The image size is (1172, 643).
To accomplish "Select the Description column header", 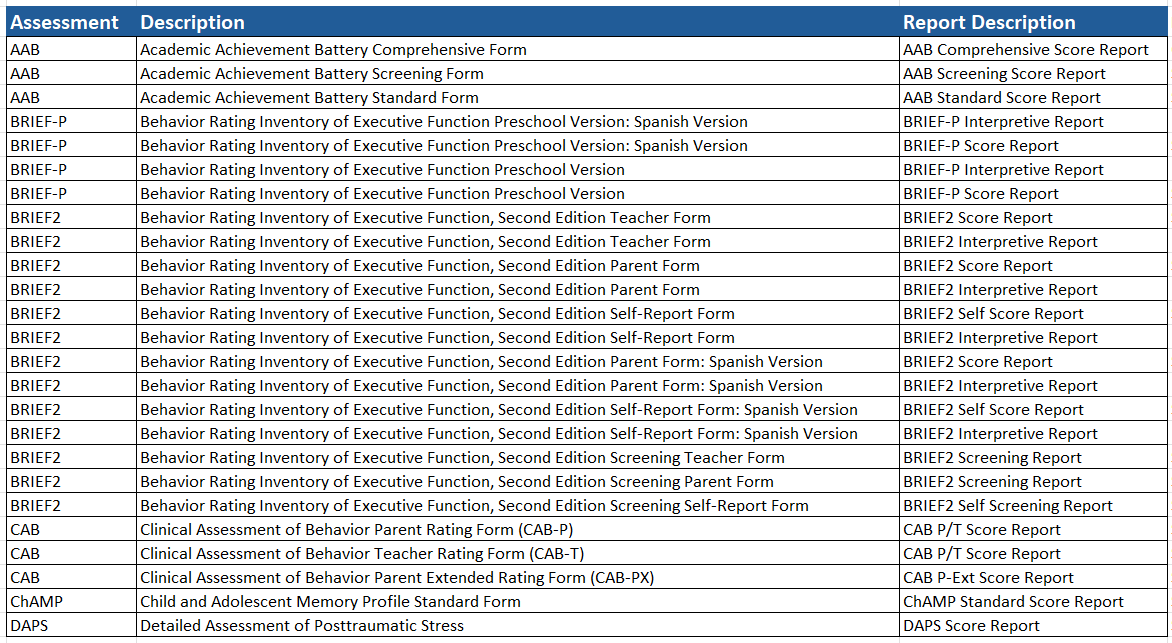I will [x=518, y=22].
